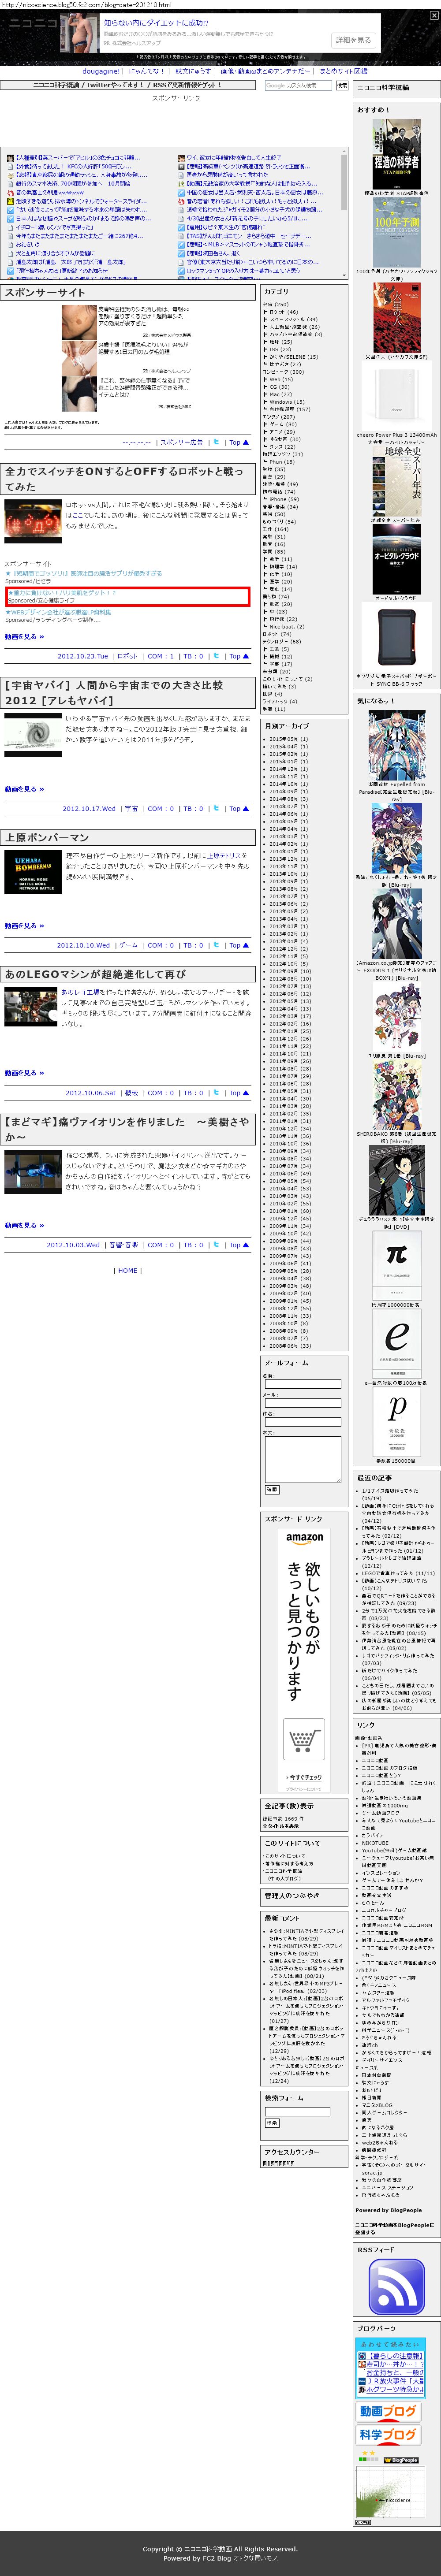Image resolution: width=441 pixels, height=2576 pixels.
Task: Go to dougagine! in top navigation
Action: click(101, 71)
